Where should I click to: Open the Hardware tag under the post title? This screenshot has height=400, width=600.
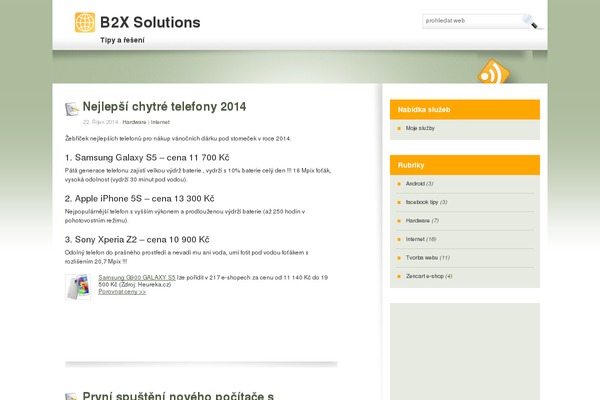(134, 122)
